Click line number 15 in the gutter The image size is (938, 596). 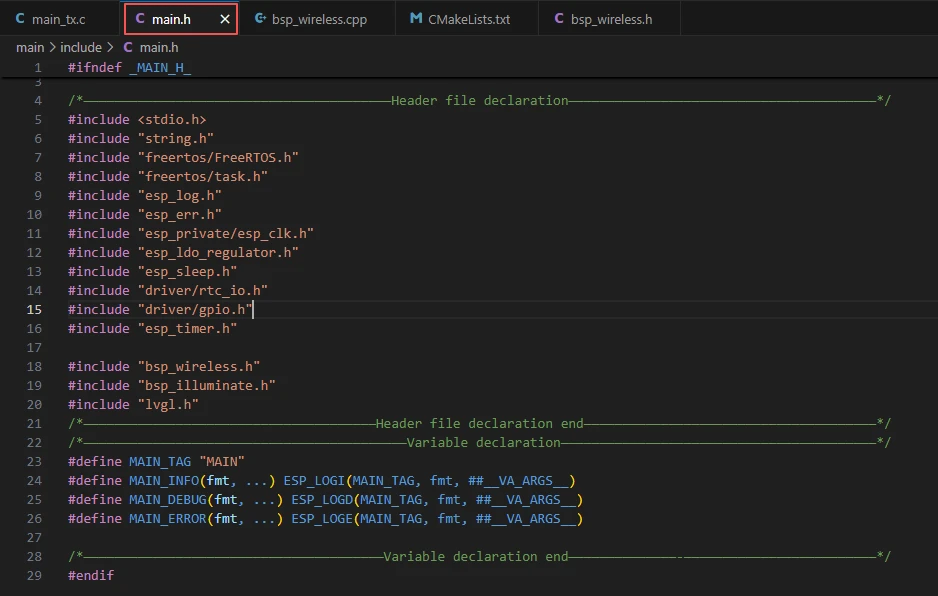[36, 310]
